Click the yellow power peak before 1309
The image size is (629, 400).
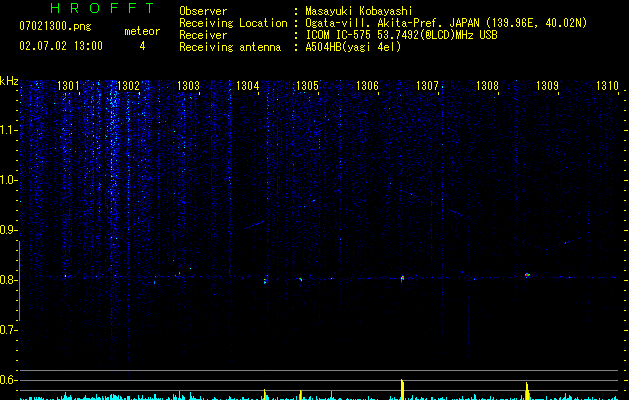(x=527, y=391)
